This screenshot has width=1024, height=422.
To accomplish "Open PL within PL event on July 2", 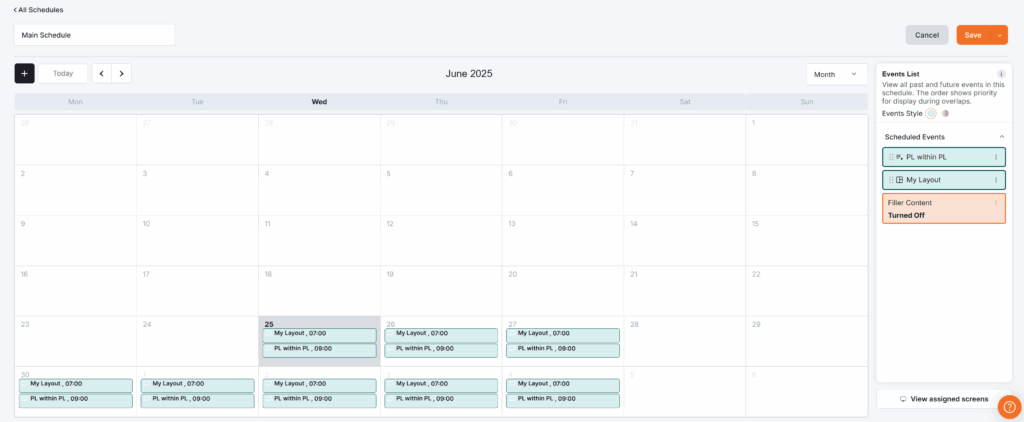I will click(x=319, y=400).
